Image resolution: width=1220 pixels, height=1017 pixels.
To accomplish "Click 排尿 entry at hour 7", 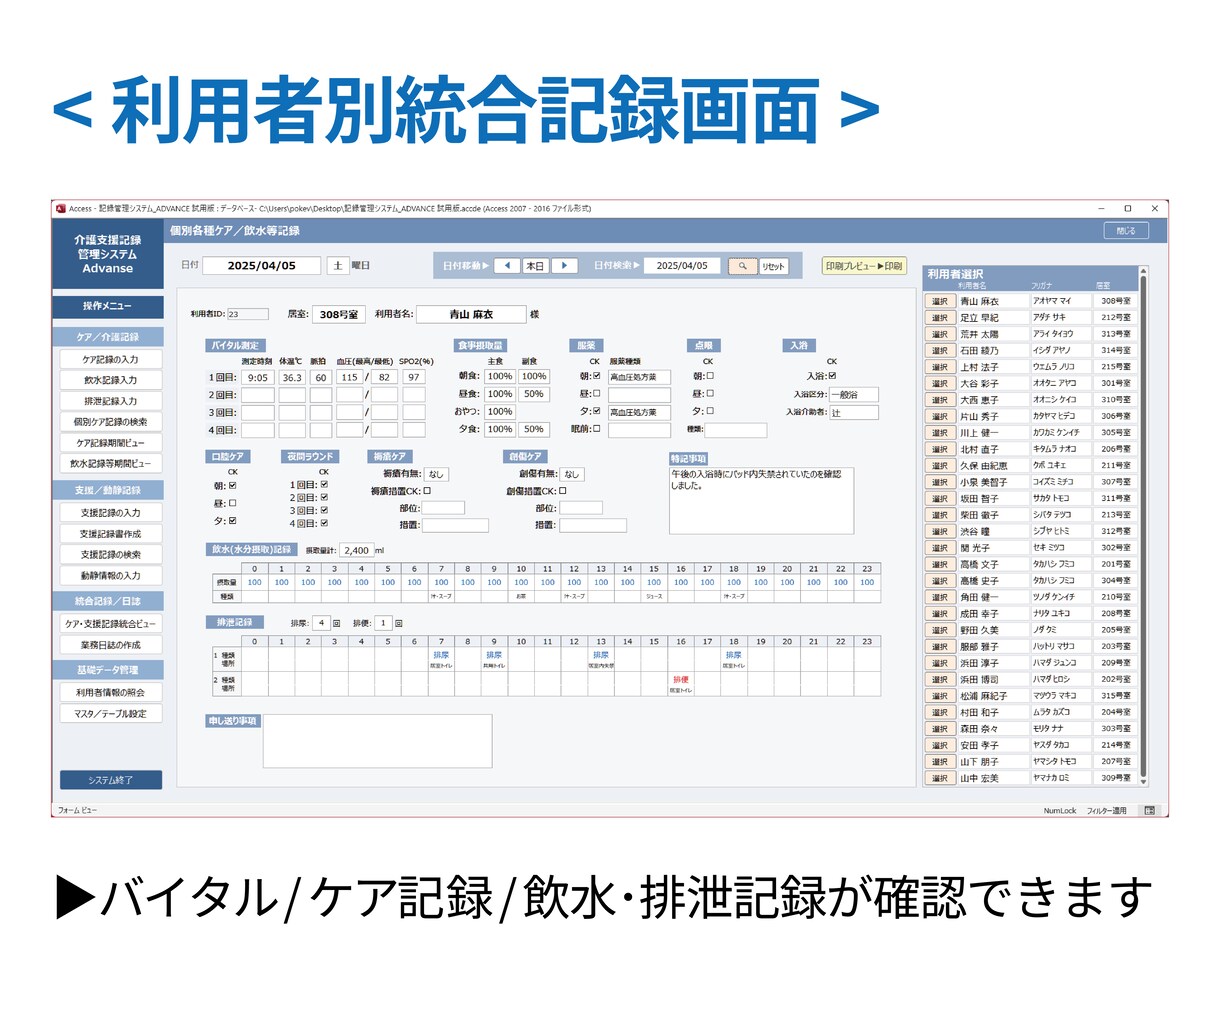I will pos(441,656).
